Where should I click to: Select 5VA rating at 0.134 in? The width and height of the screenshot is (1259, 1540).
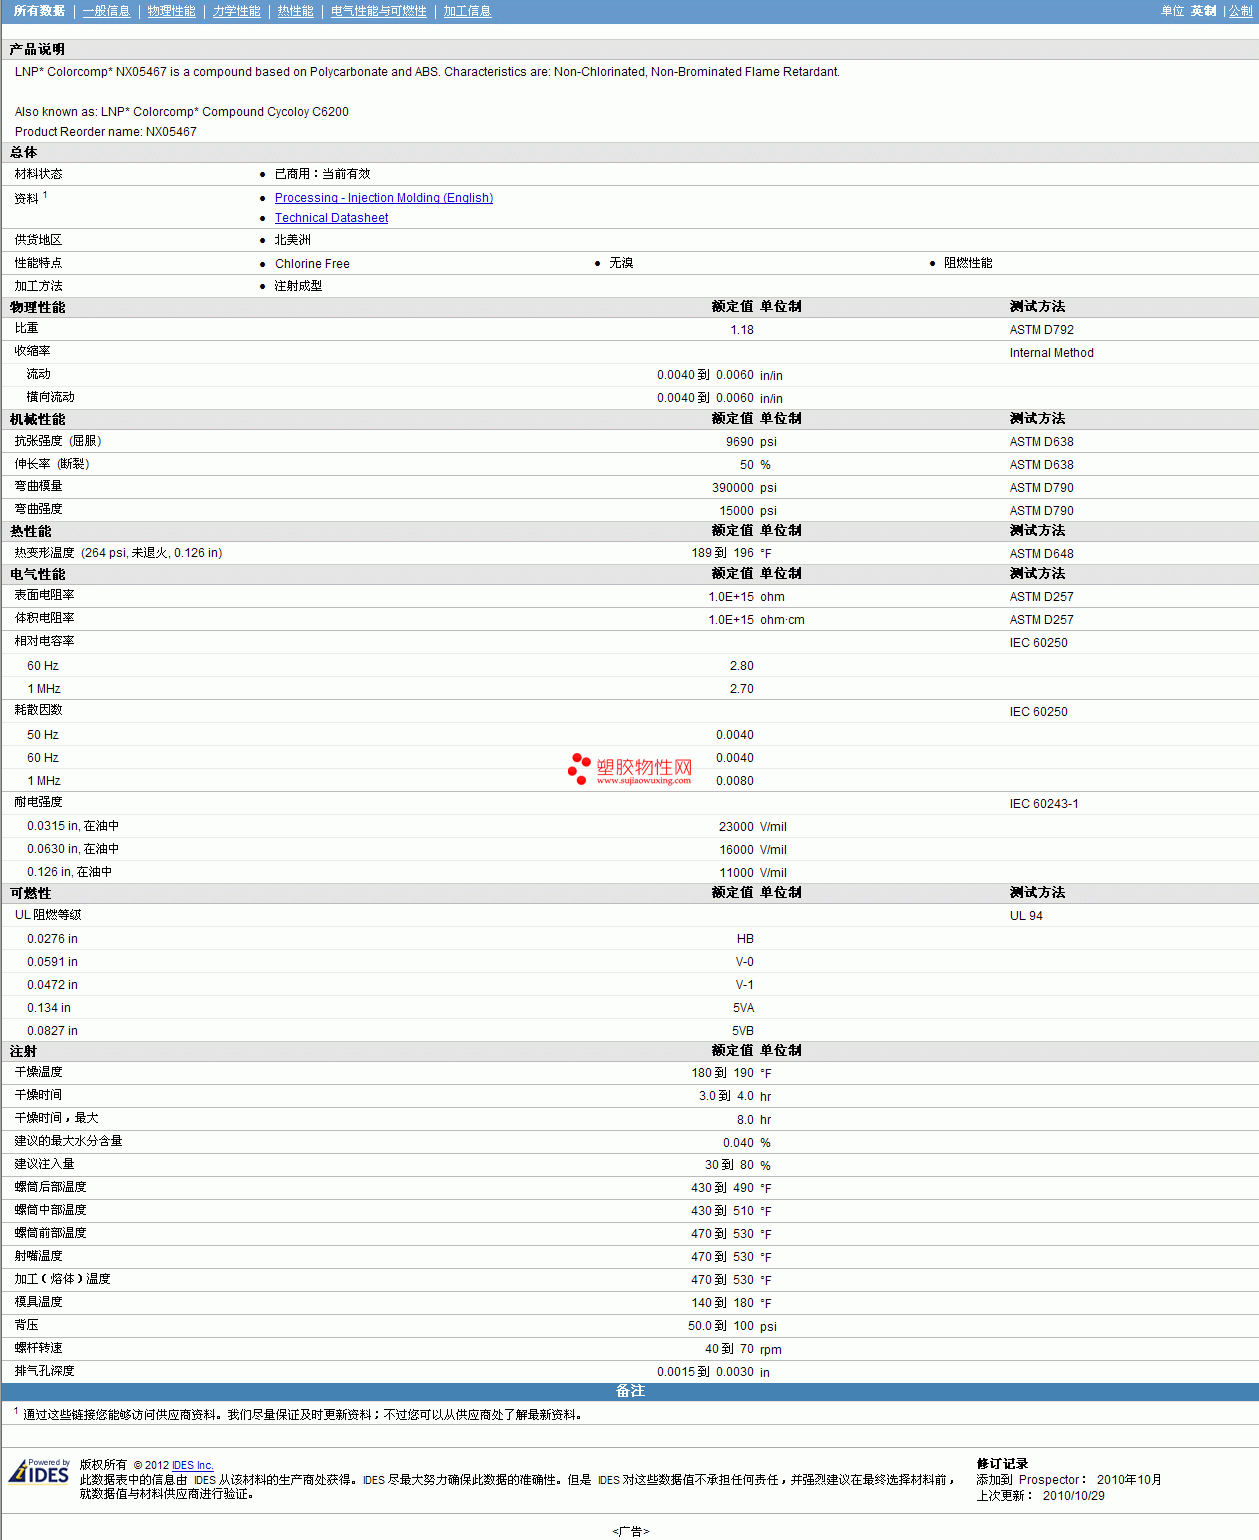[743, 1008]
